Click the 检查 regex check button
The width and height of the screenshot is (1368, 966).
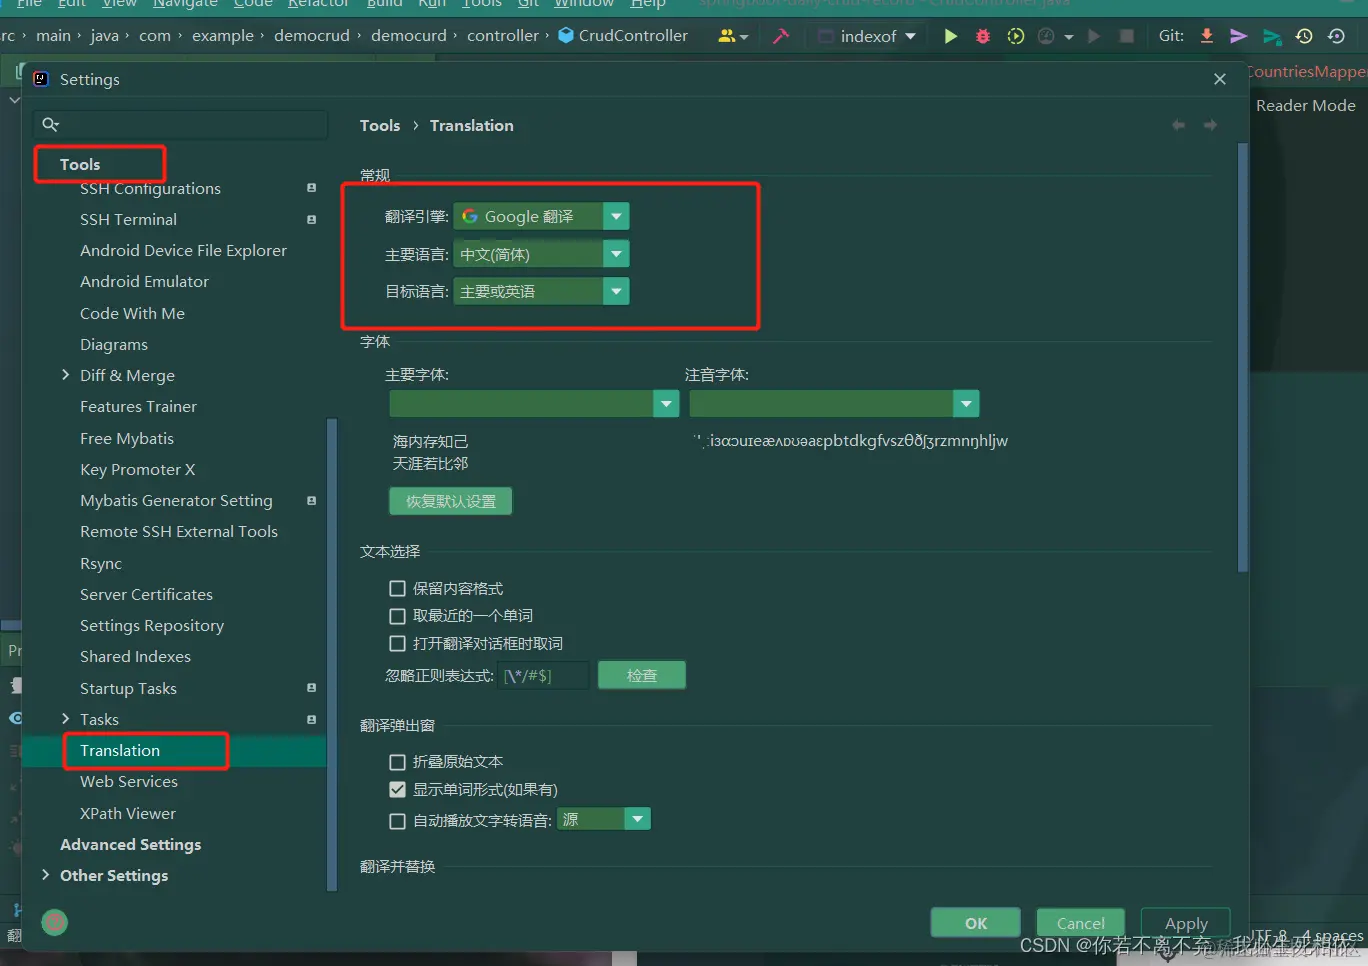click(642, 676)
